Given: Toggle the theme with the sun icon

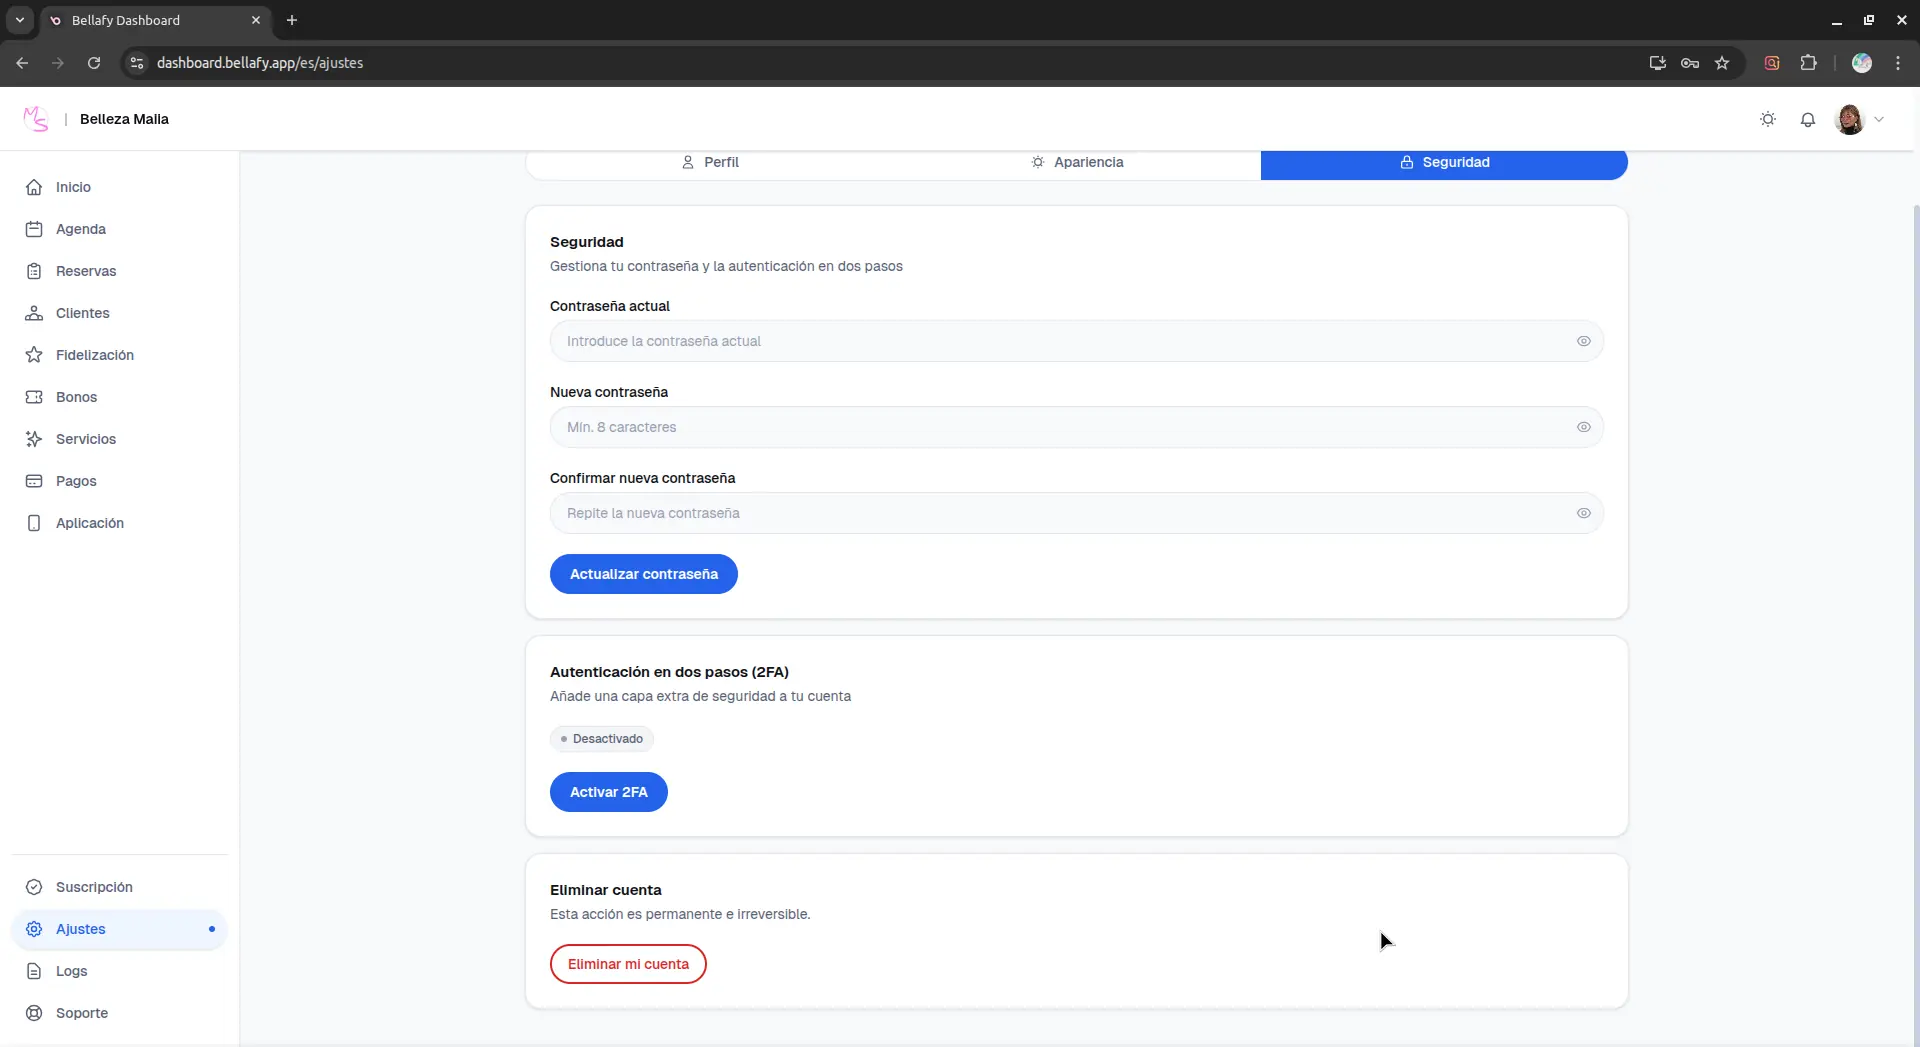Looking at the screenshot, I should tap(1768, 119).
